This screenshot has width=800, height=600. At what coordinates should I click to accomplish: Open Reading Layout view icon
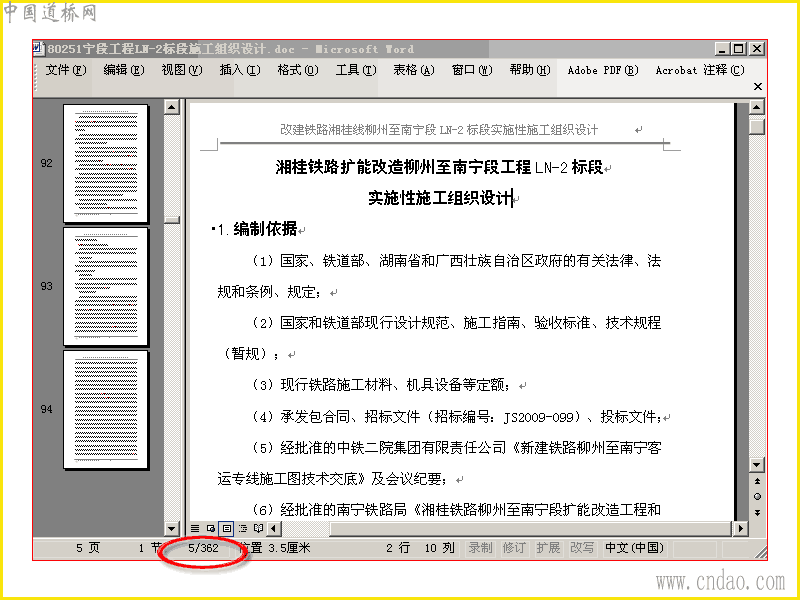258,528
